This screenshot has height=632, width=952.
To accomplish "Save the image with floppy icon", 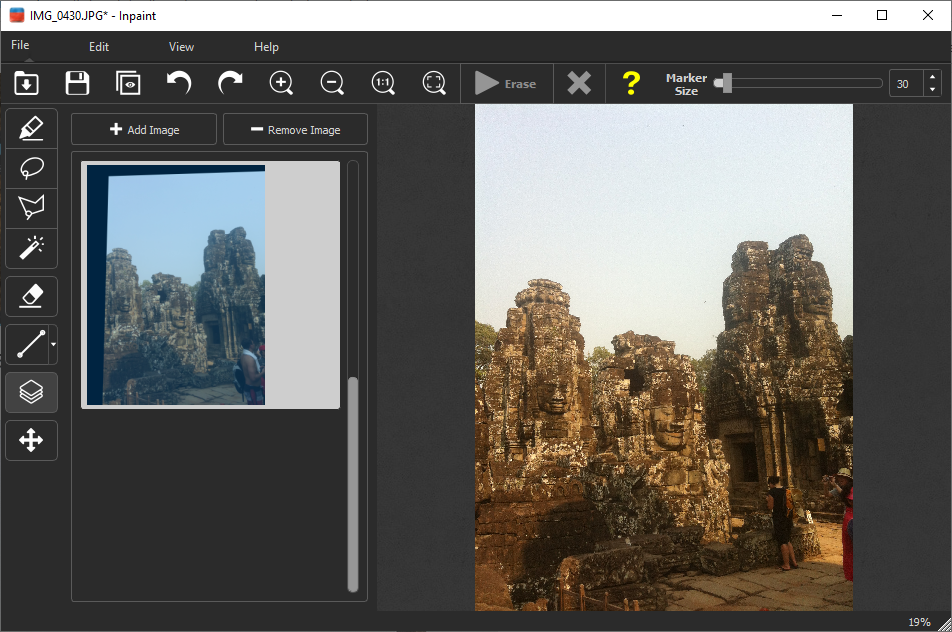I will coord(77,83).
